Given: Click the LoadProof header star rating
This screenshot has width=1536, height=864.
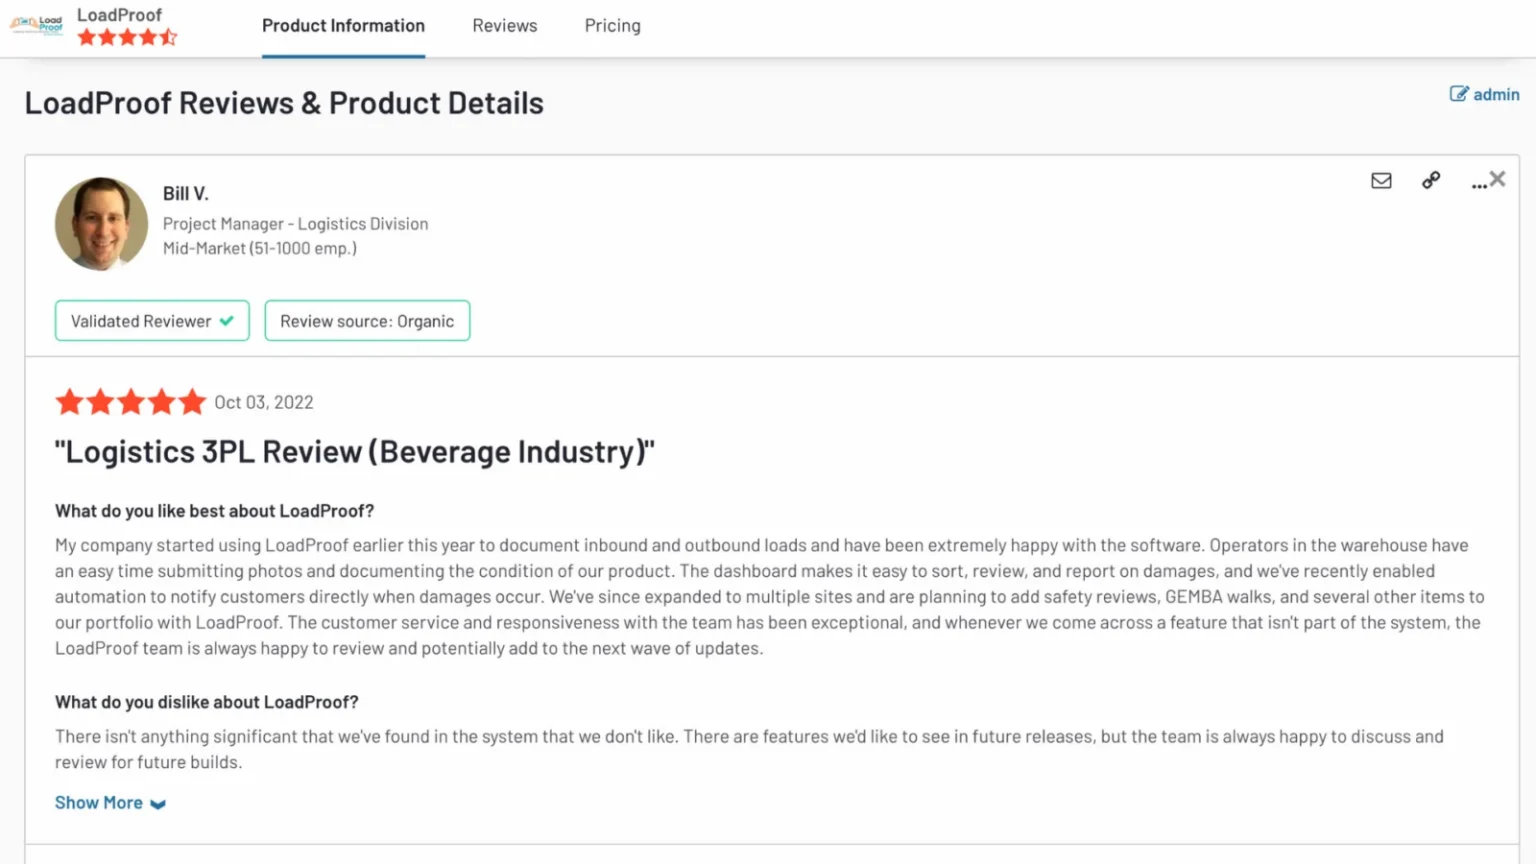Looking at the screenshot, I should [x=127, y=38].
